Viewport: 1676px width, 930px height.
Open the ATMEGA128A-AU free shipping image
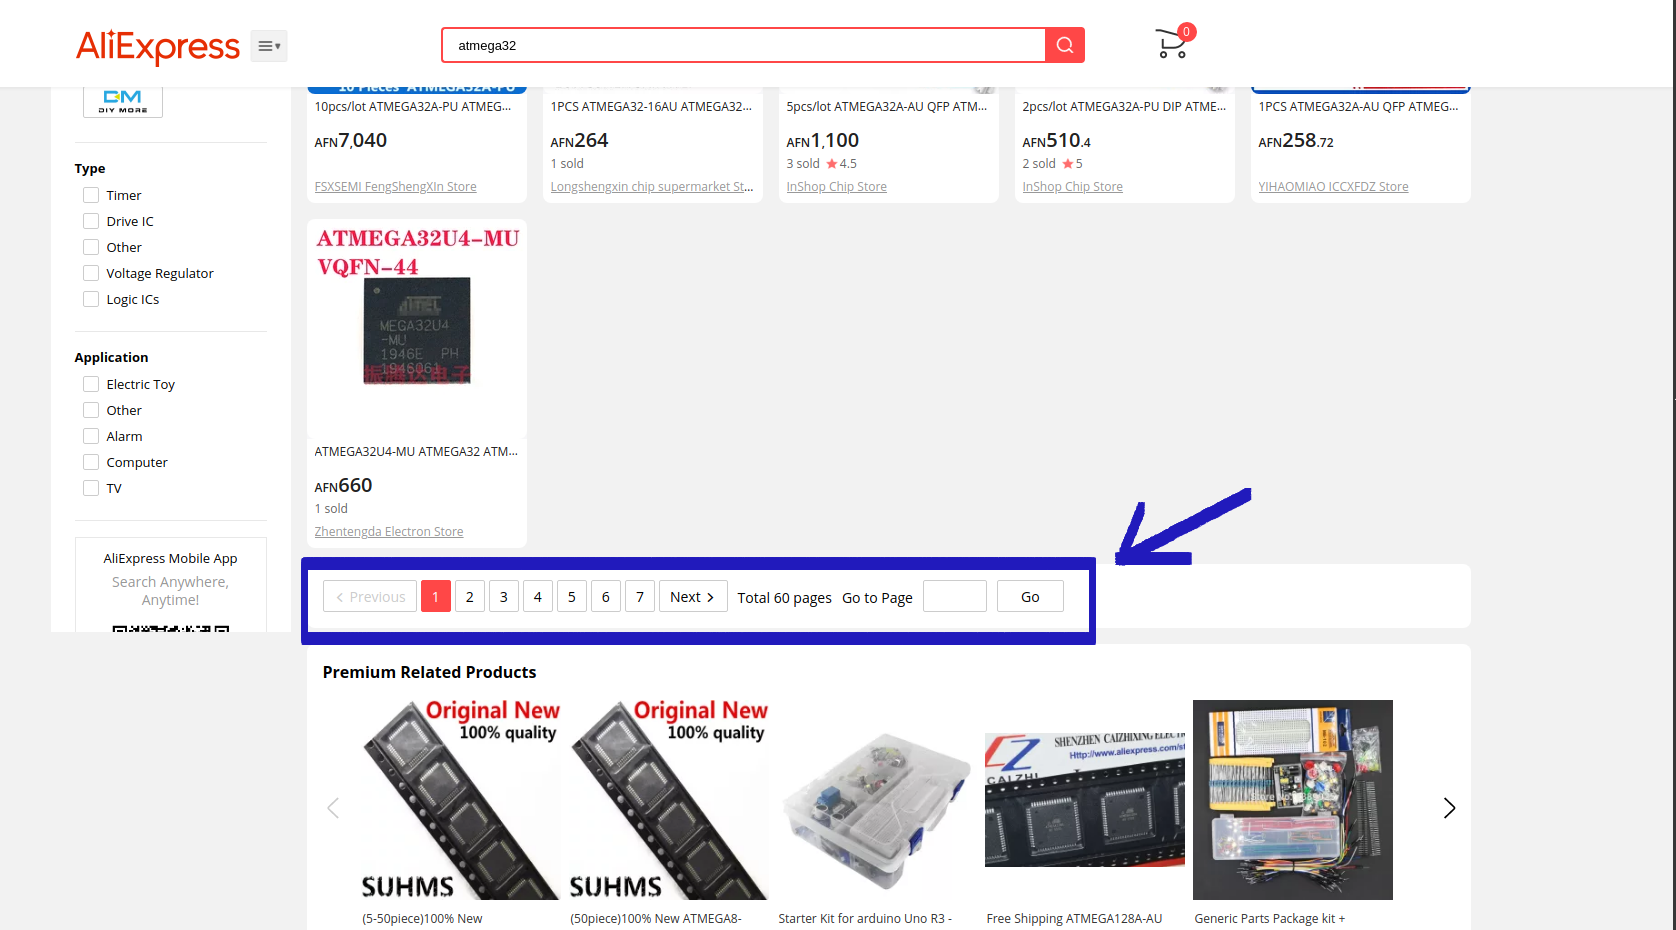pos(1085,800)
